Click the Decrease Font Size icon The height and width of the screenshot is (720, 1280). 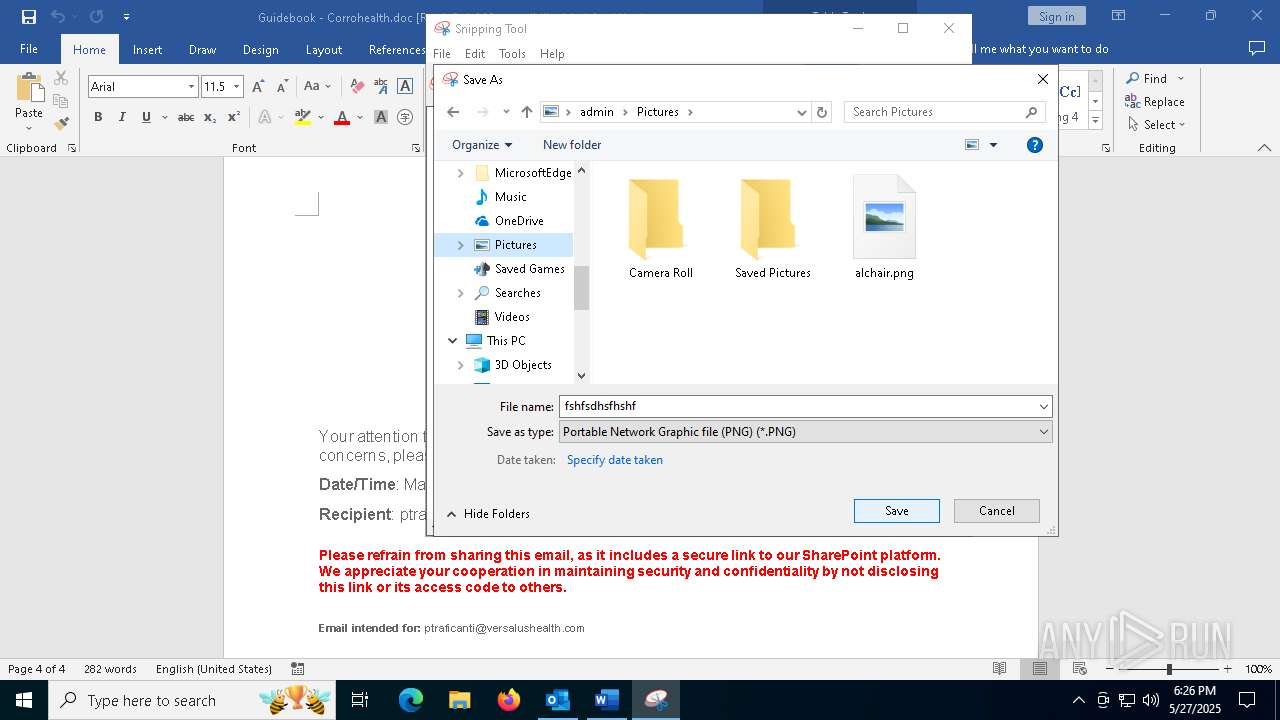[x=282, y=87]
